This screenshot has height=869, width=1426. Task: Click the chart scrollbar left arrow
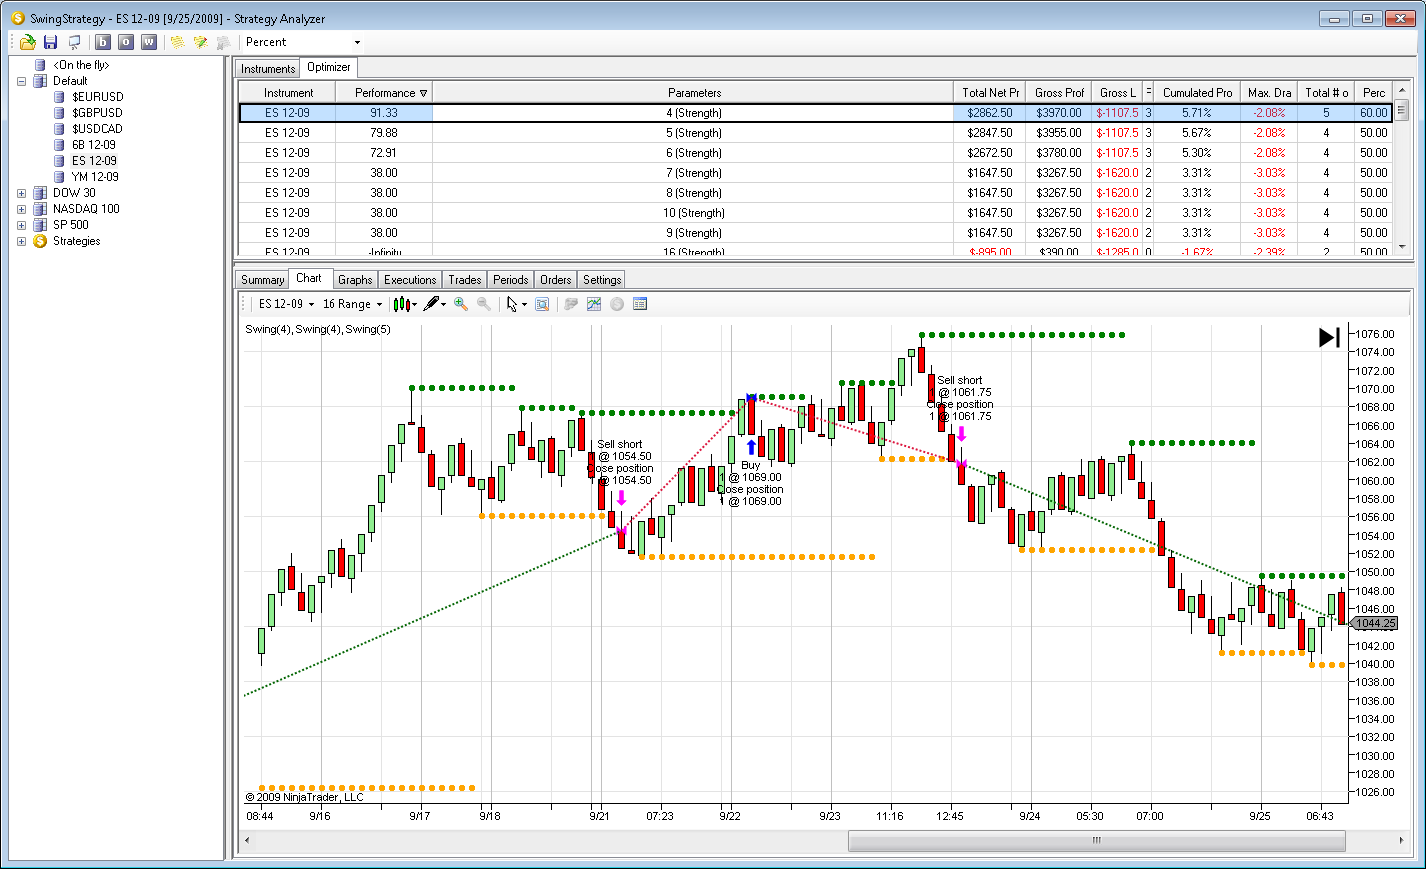click(x=247, y=840)
